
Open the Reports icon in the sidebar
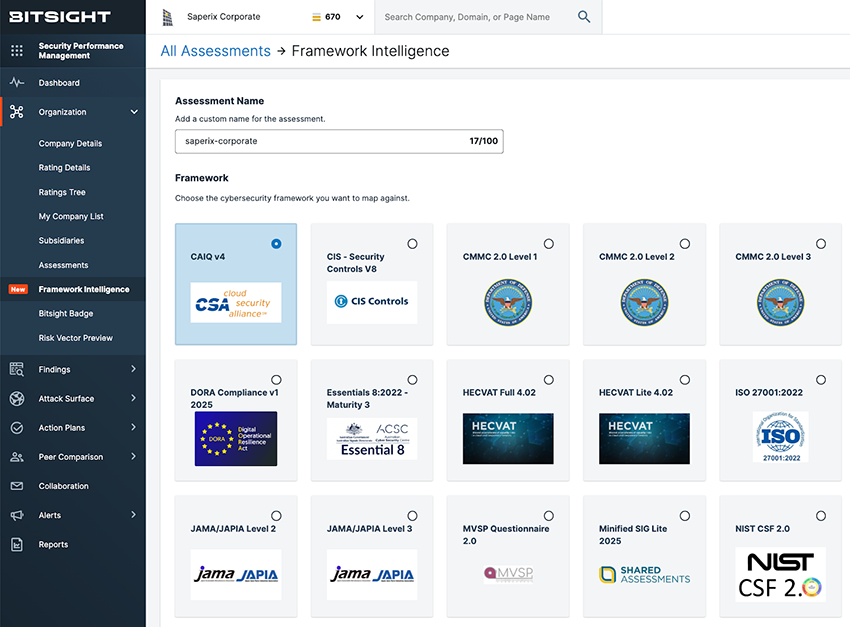coord(17,544)
